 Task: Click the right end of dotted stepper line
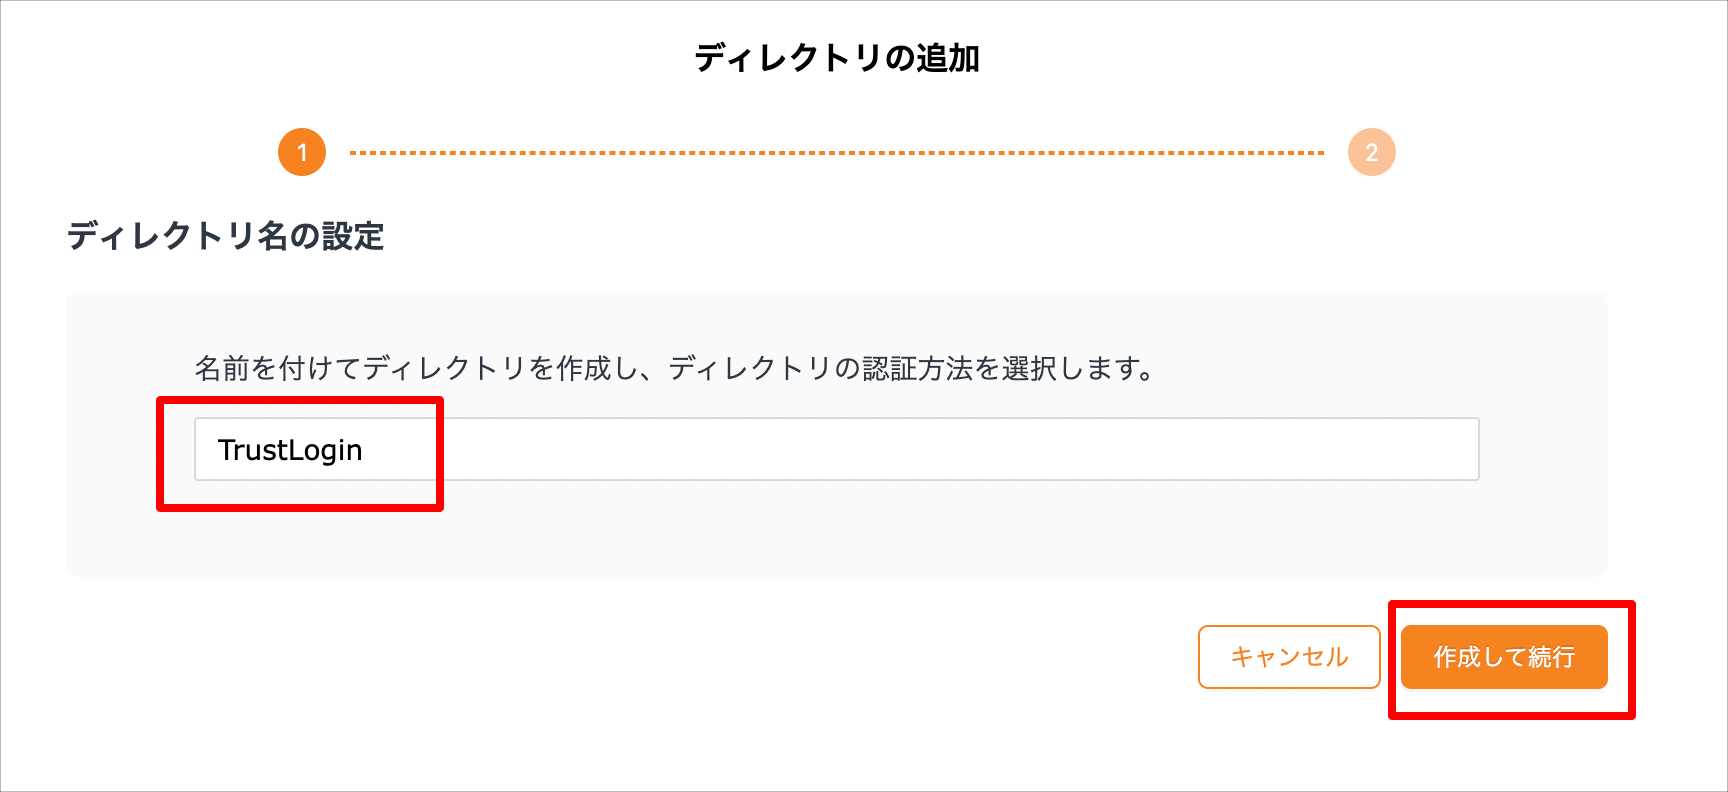[1319, 153]
